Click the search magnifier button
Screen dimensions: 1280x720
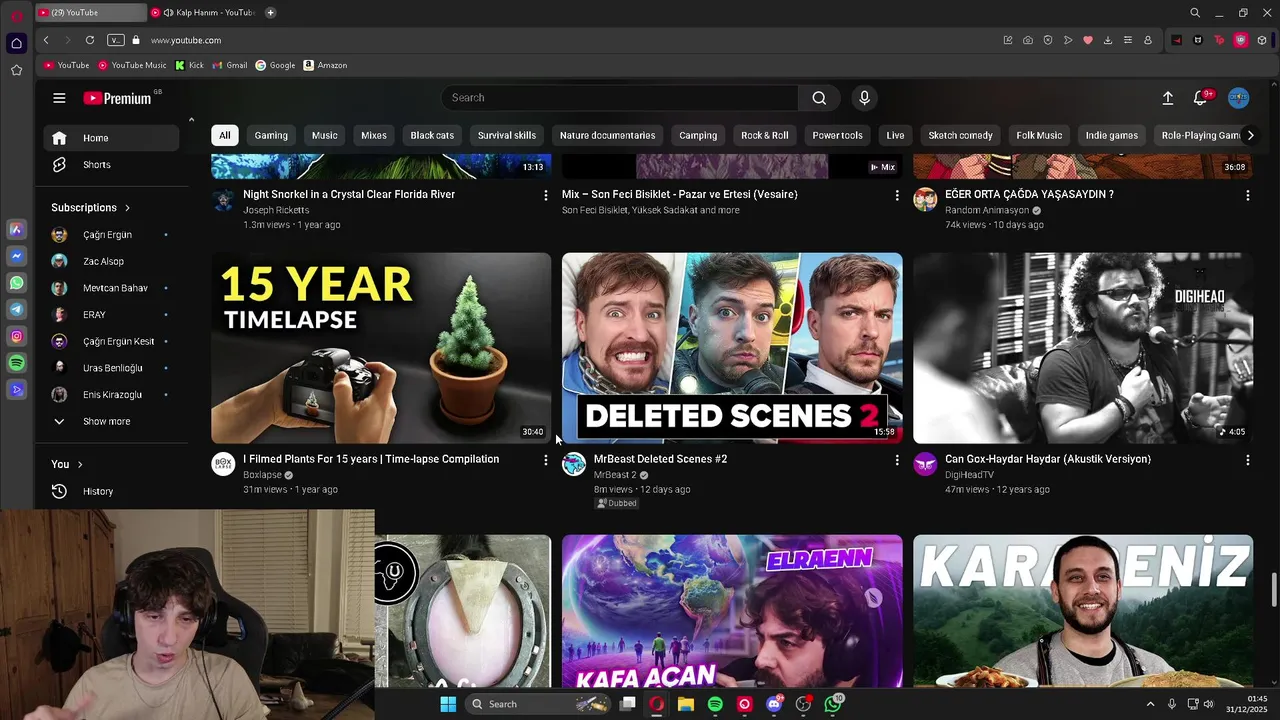click(819, 98)
